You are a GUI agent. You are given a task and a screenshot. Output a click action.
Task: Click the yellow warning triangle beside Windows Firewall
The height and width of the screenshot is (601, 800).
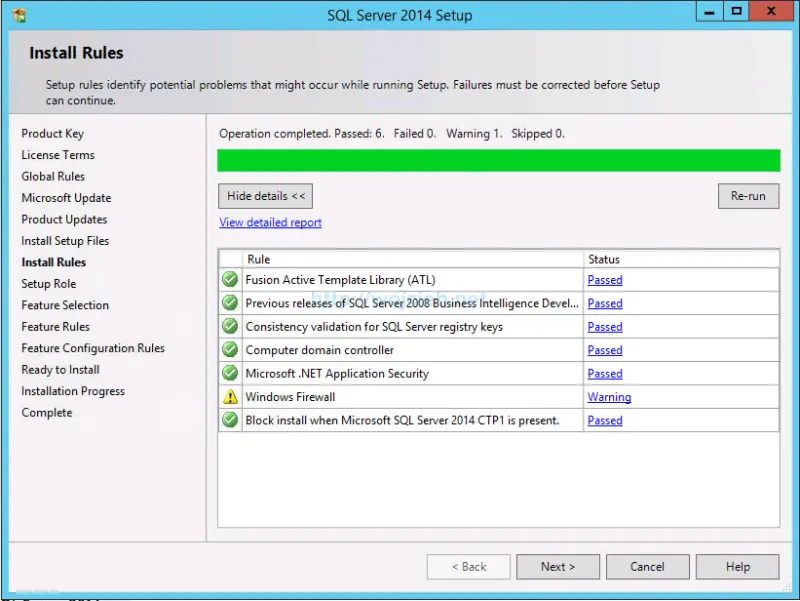pyautogui.click(x=230, y=397)
